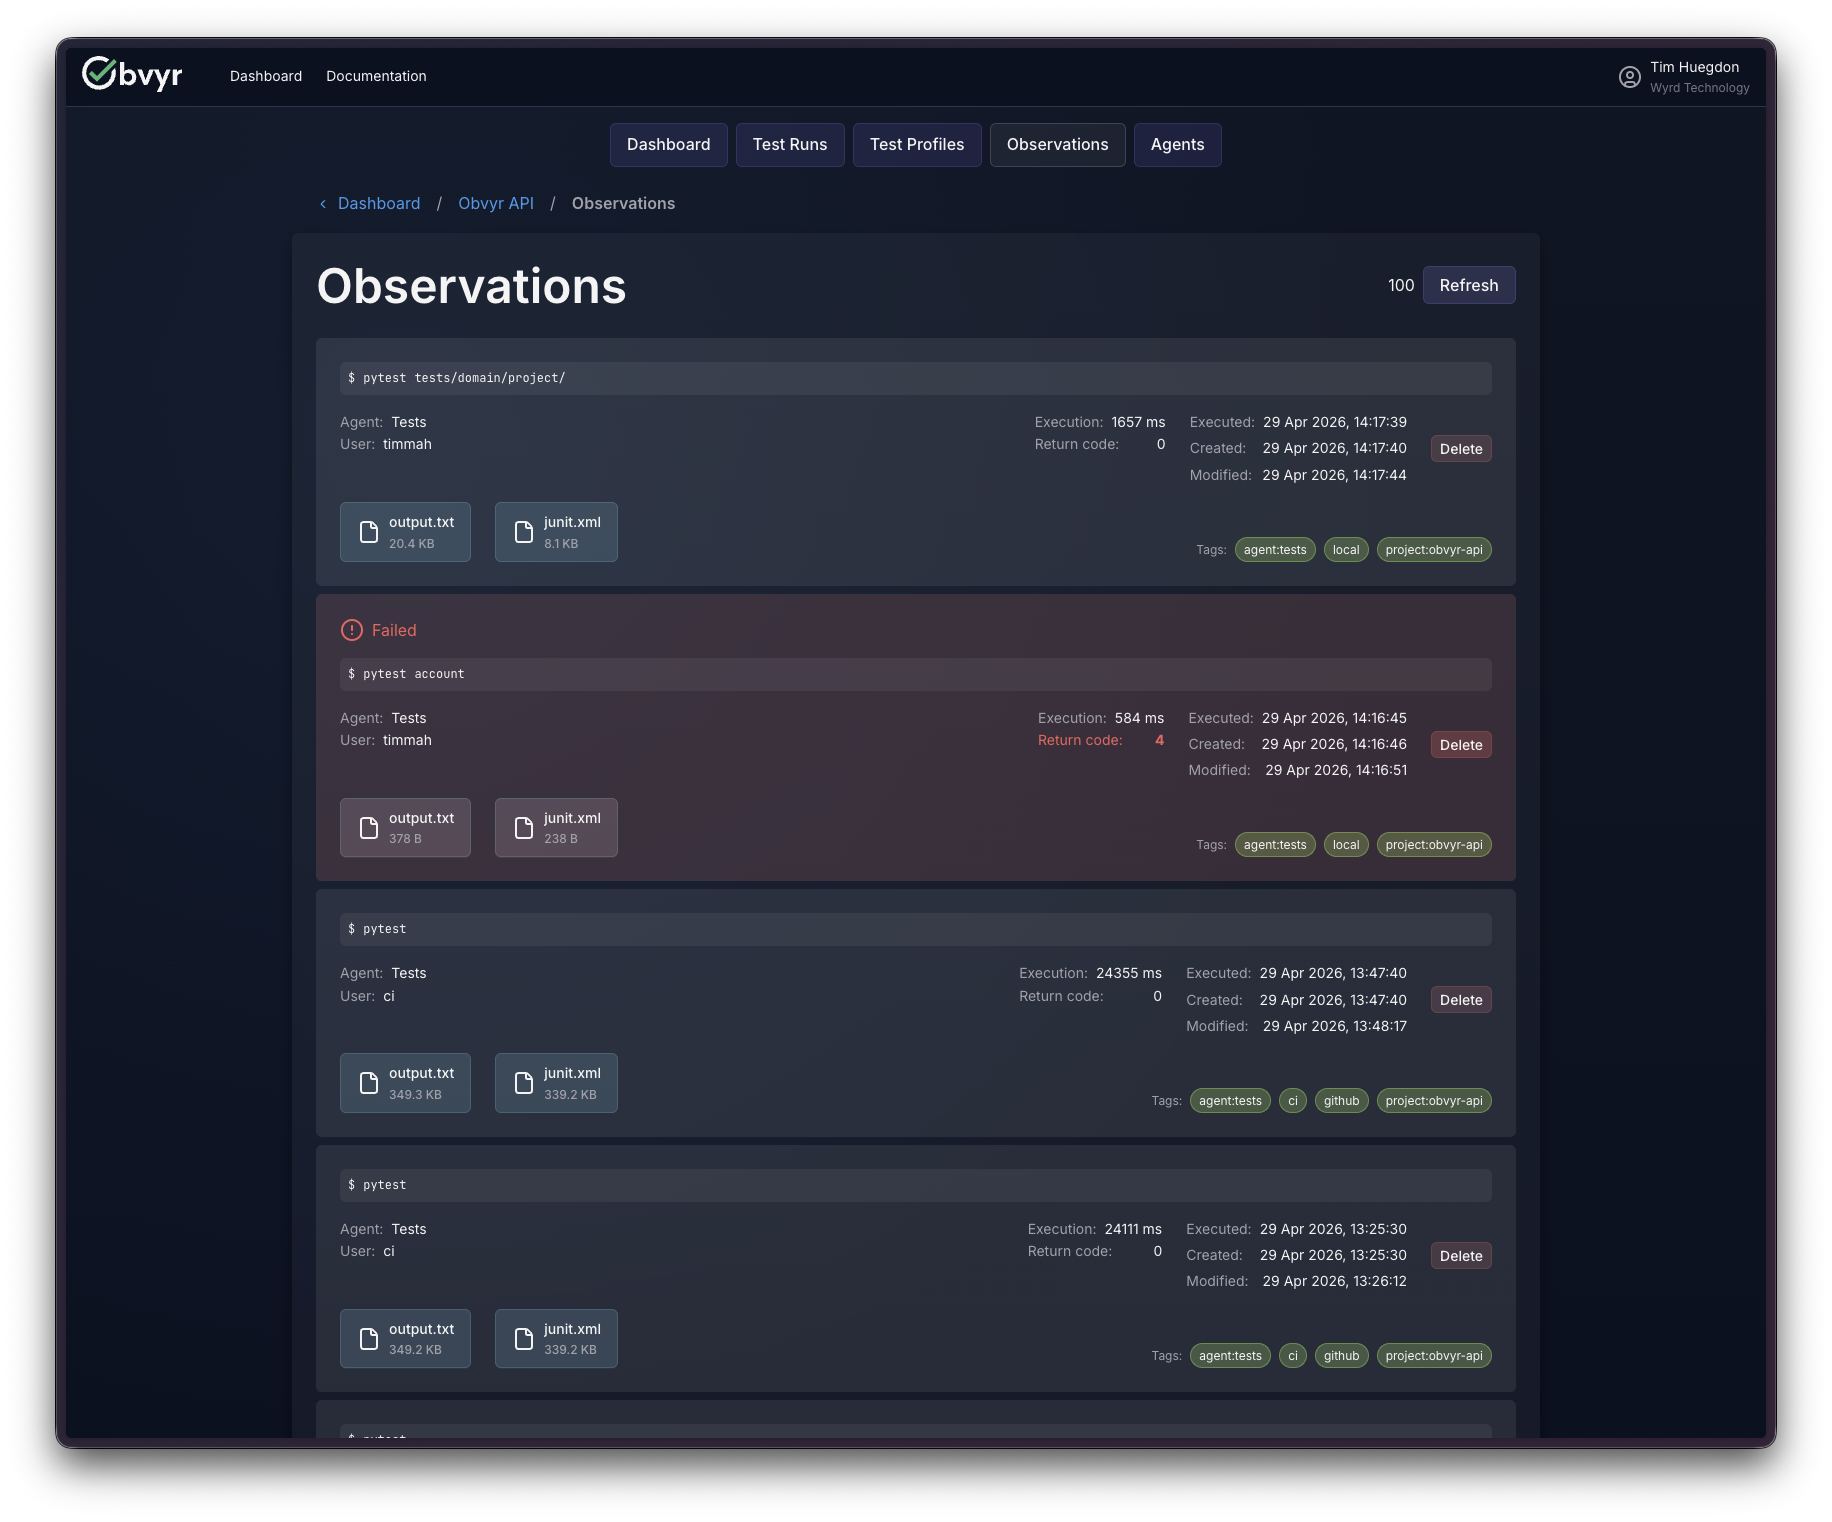Click modified timestamp '29 Apr 2026, 14:16:51'

(1337, 770)
